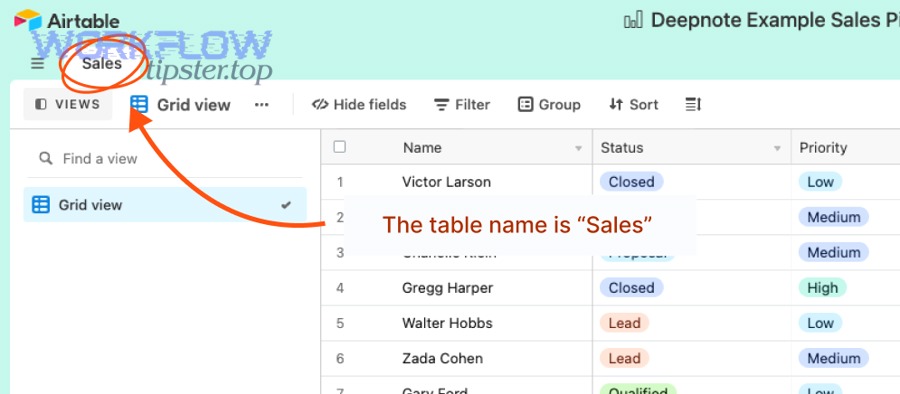Click the Gregg Harper cell
The height and width of the screenshot is (394, 900).
(448, 288)
